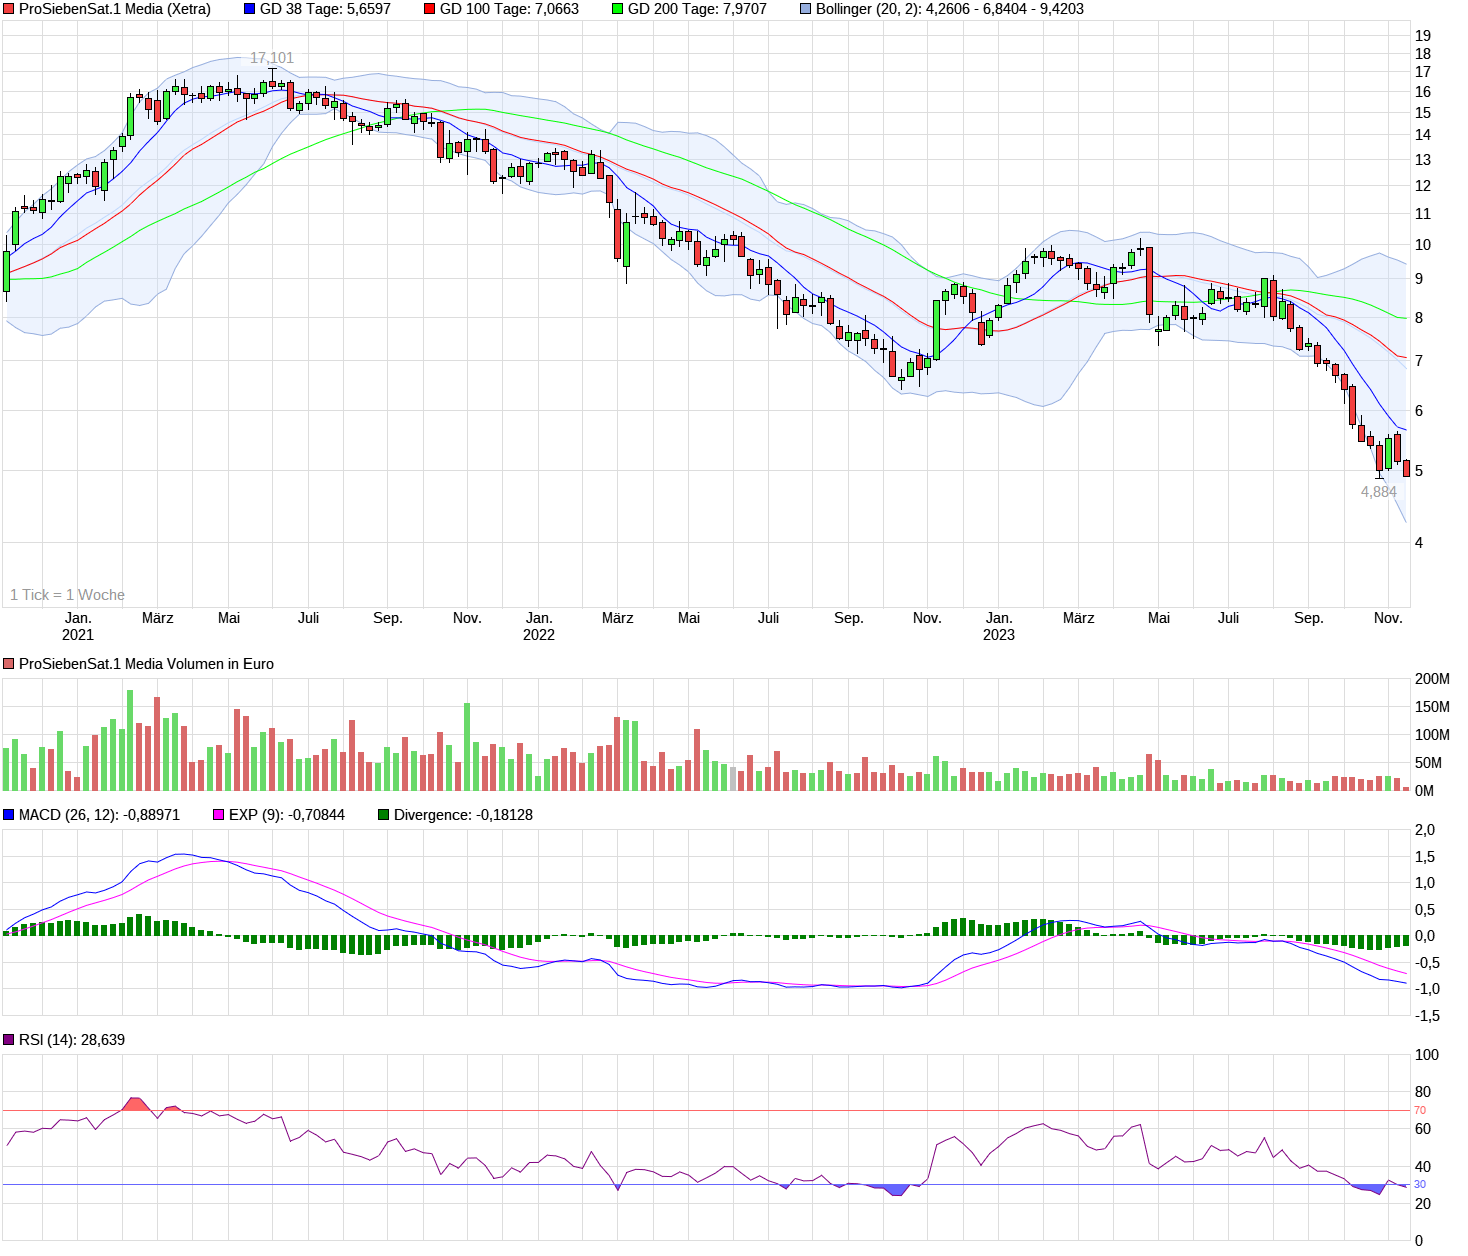Image resolution: width=1468 pixels, height=1256 pixels.
Task: Click the '80' RSI axis label
Action: (1423, 1092)
